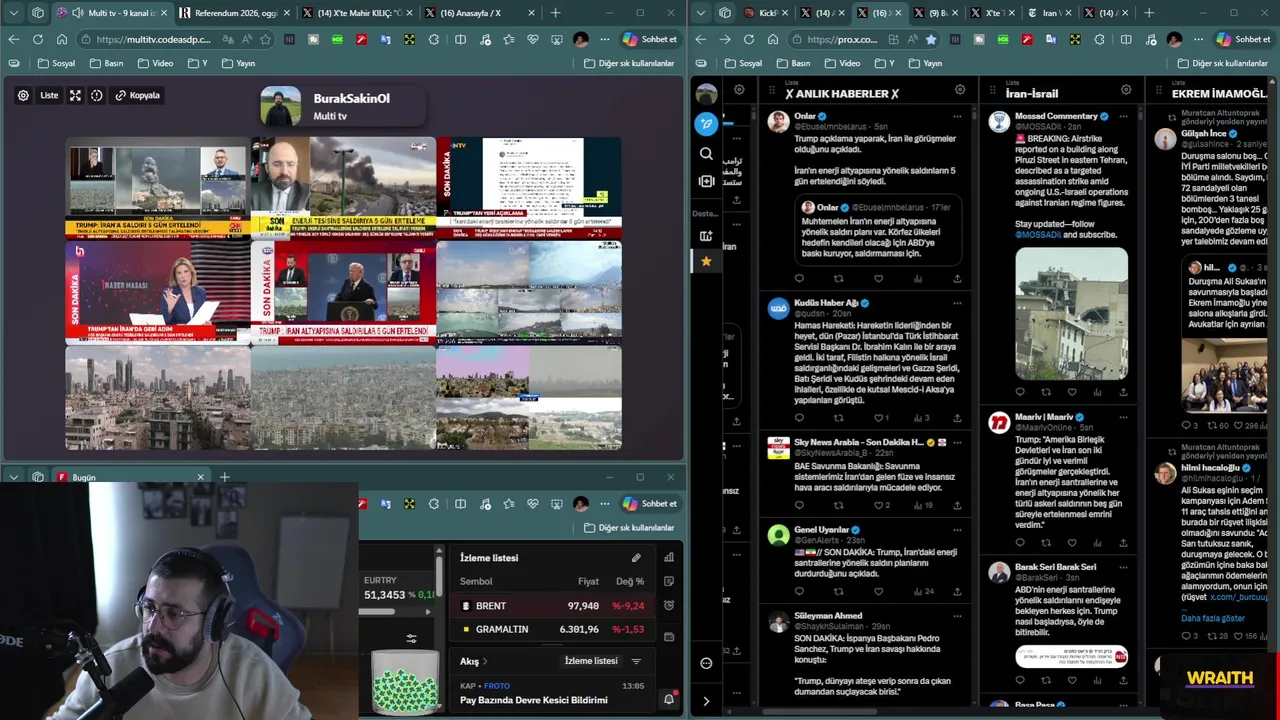
Task: Open left browser tab search dropdown arrow
Action: tap(14, 13)
